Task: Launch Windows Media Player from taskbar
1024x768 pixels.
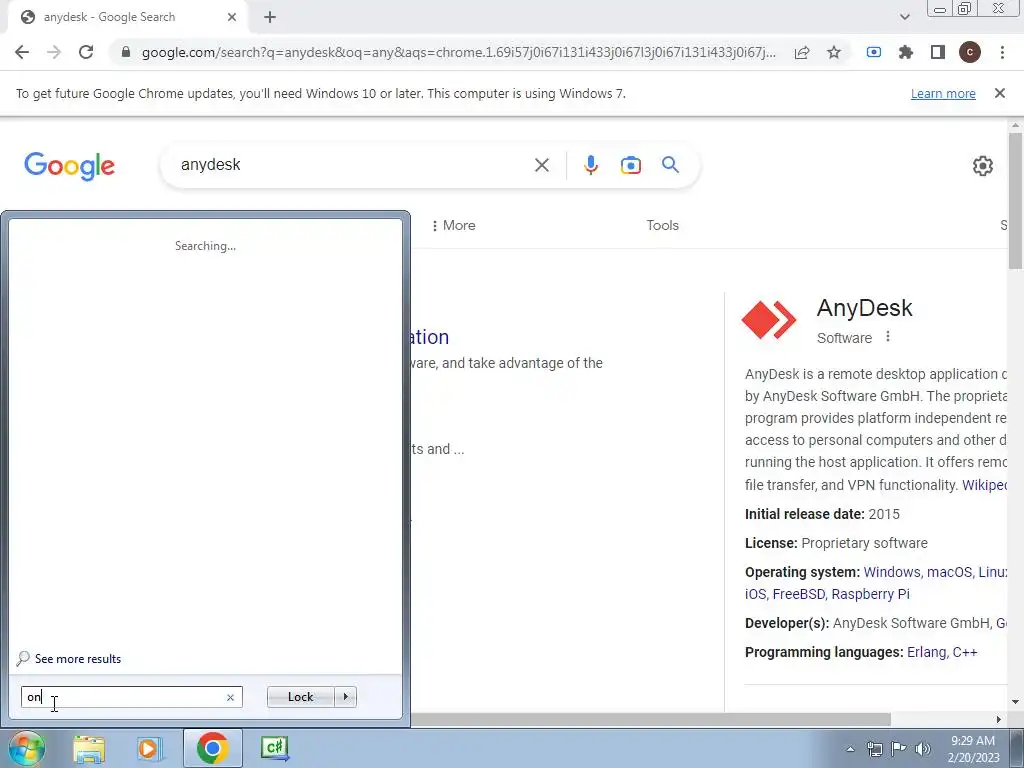Action: 149,749
